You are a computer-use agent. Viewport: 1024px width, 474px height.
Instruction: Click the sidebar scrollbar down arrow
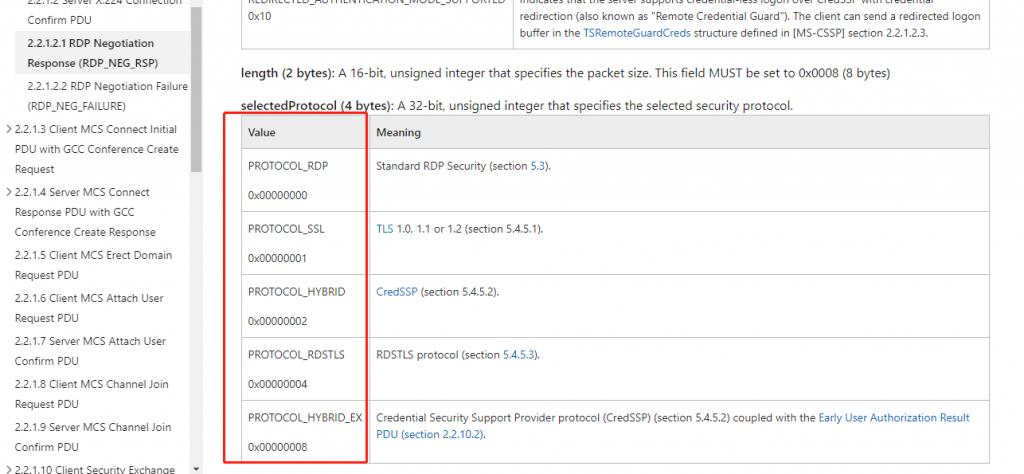tap(196, 467)
